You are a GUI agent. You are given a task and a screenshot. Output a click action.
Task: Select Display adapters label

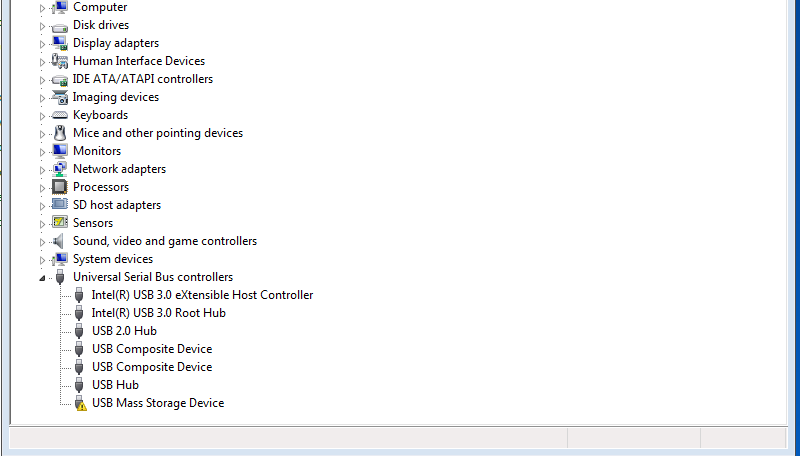[x=116, y=43]
